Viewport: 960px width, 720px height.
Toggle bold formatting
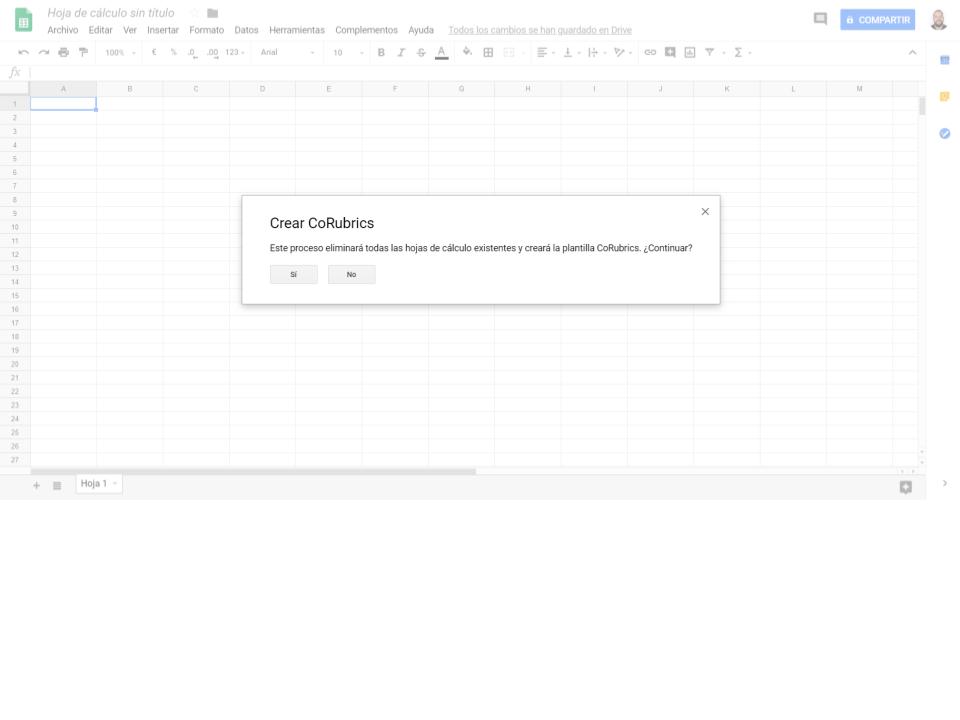coord(381,52)
